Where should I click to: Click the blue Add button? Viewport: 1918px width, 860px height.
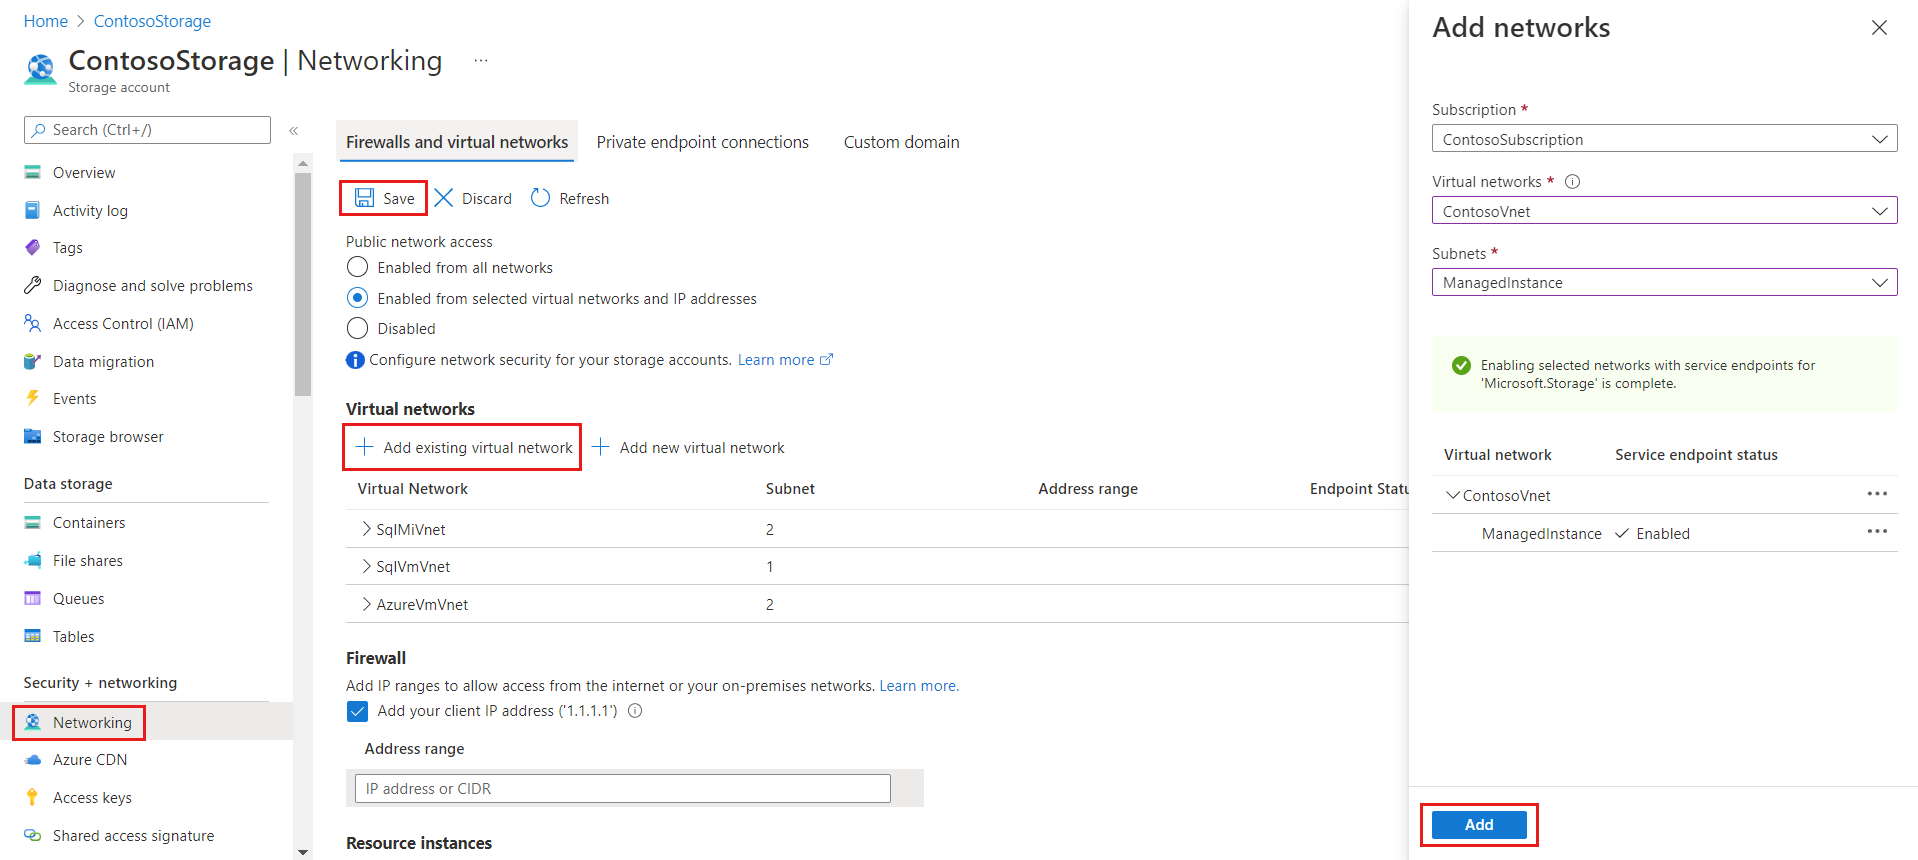(1479, 825)
